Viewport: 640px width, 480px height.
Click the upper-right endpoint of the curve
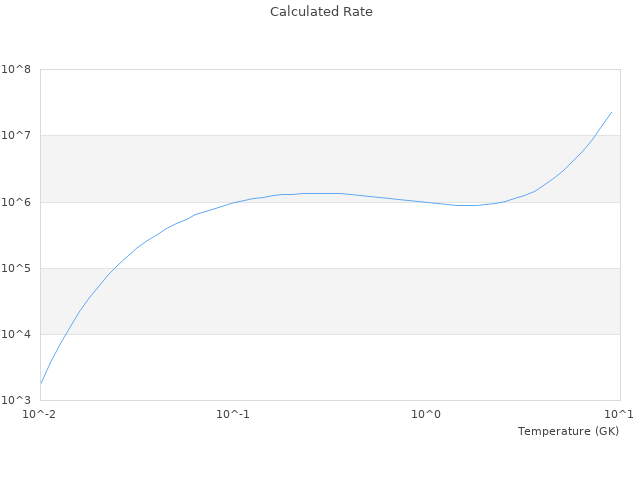tap(611, 112)
